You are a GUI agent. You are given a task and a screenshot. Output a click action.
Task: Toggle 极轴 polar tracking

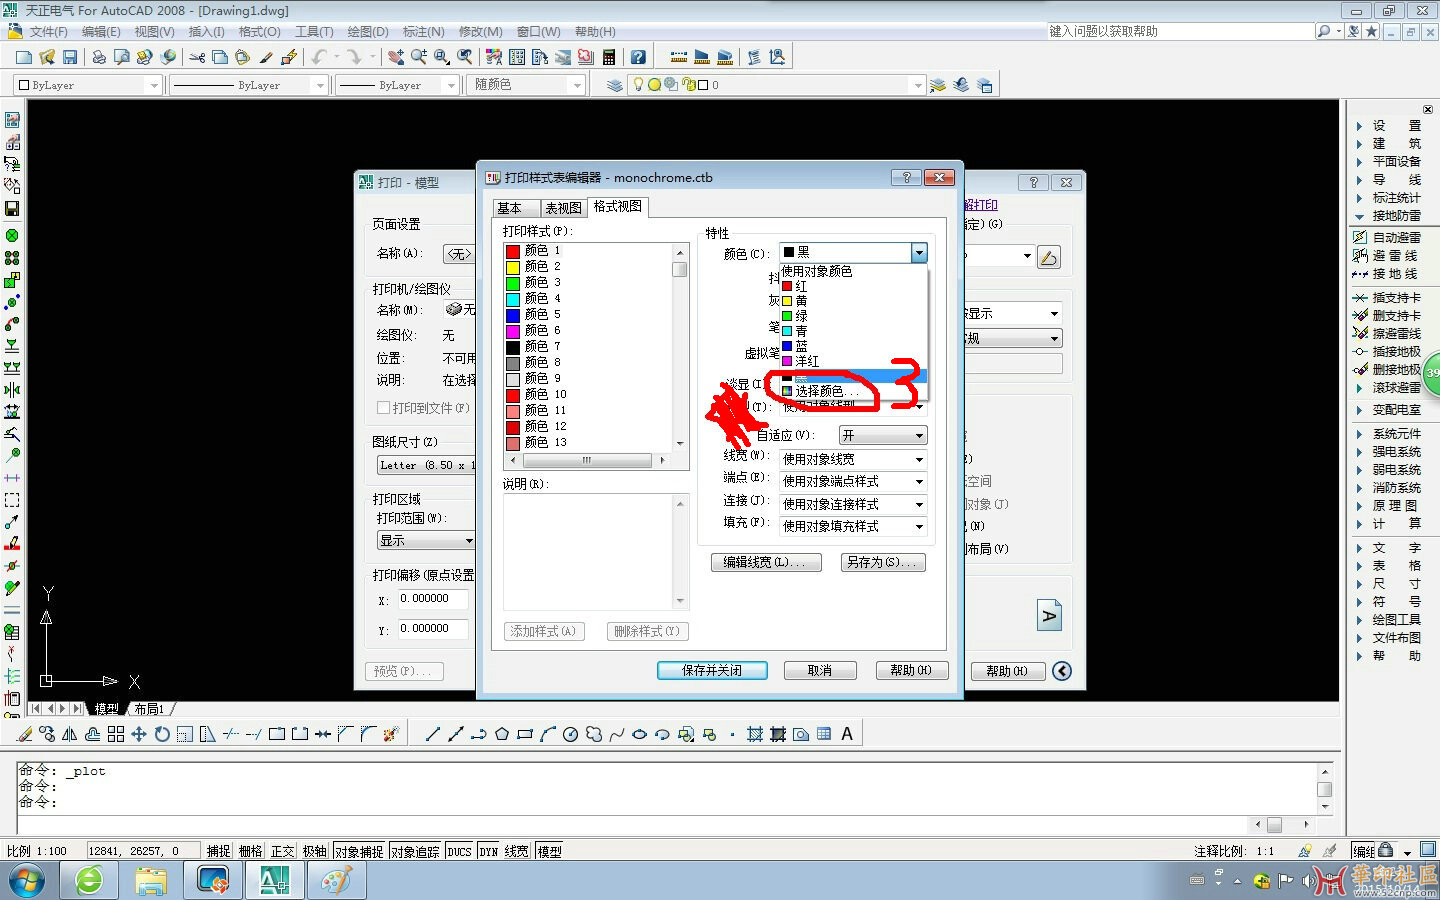pyautogui.click(x=315, y=851)
